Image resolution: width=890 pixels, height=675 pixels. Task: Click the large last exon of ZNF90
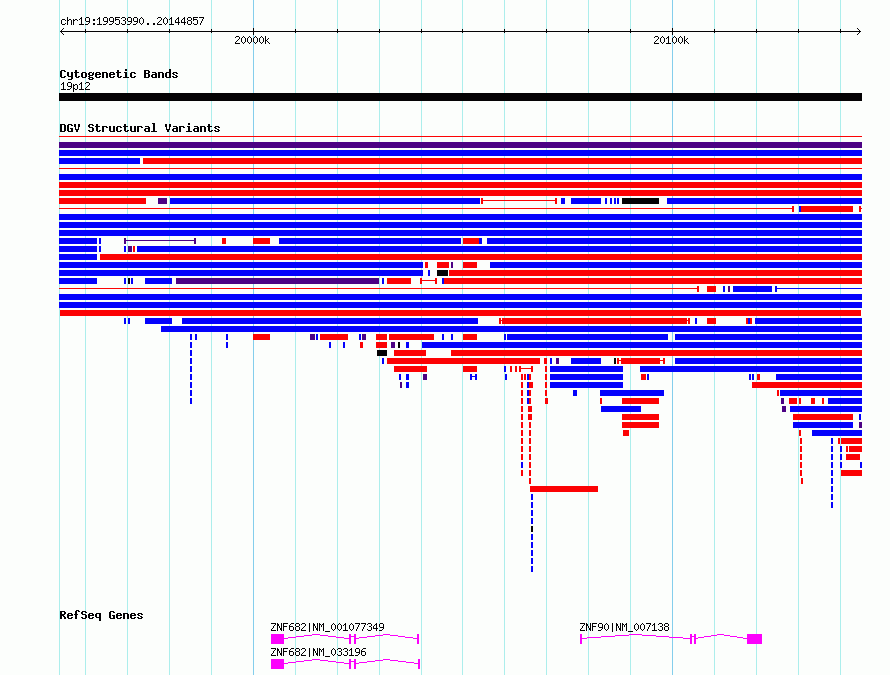pos(754,639)
